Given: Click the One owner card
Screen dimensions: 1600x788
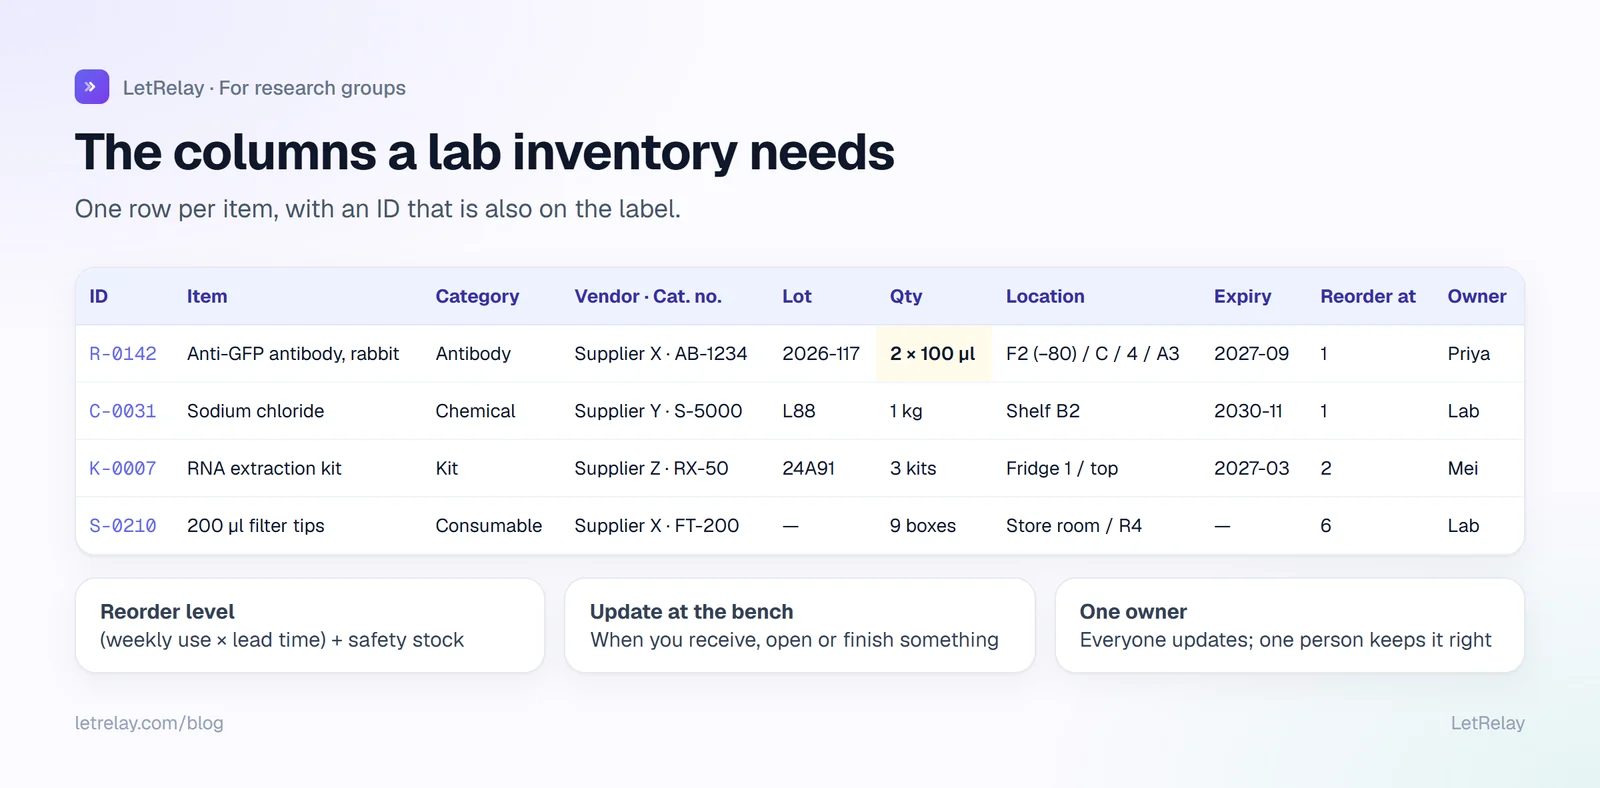Looking at the screenshot, I should pyautogui.click(x=1290, y=626).
